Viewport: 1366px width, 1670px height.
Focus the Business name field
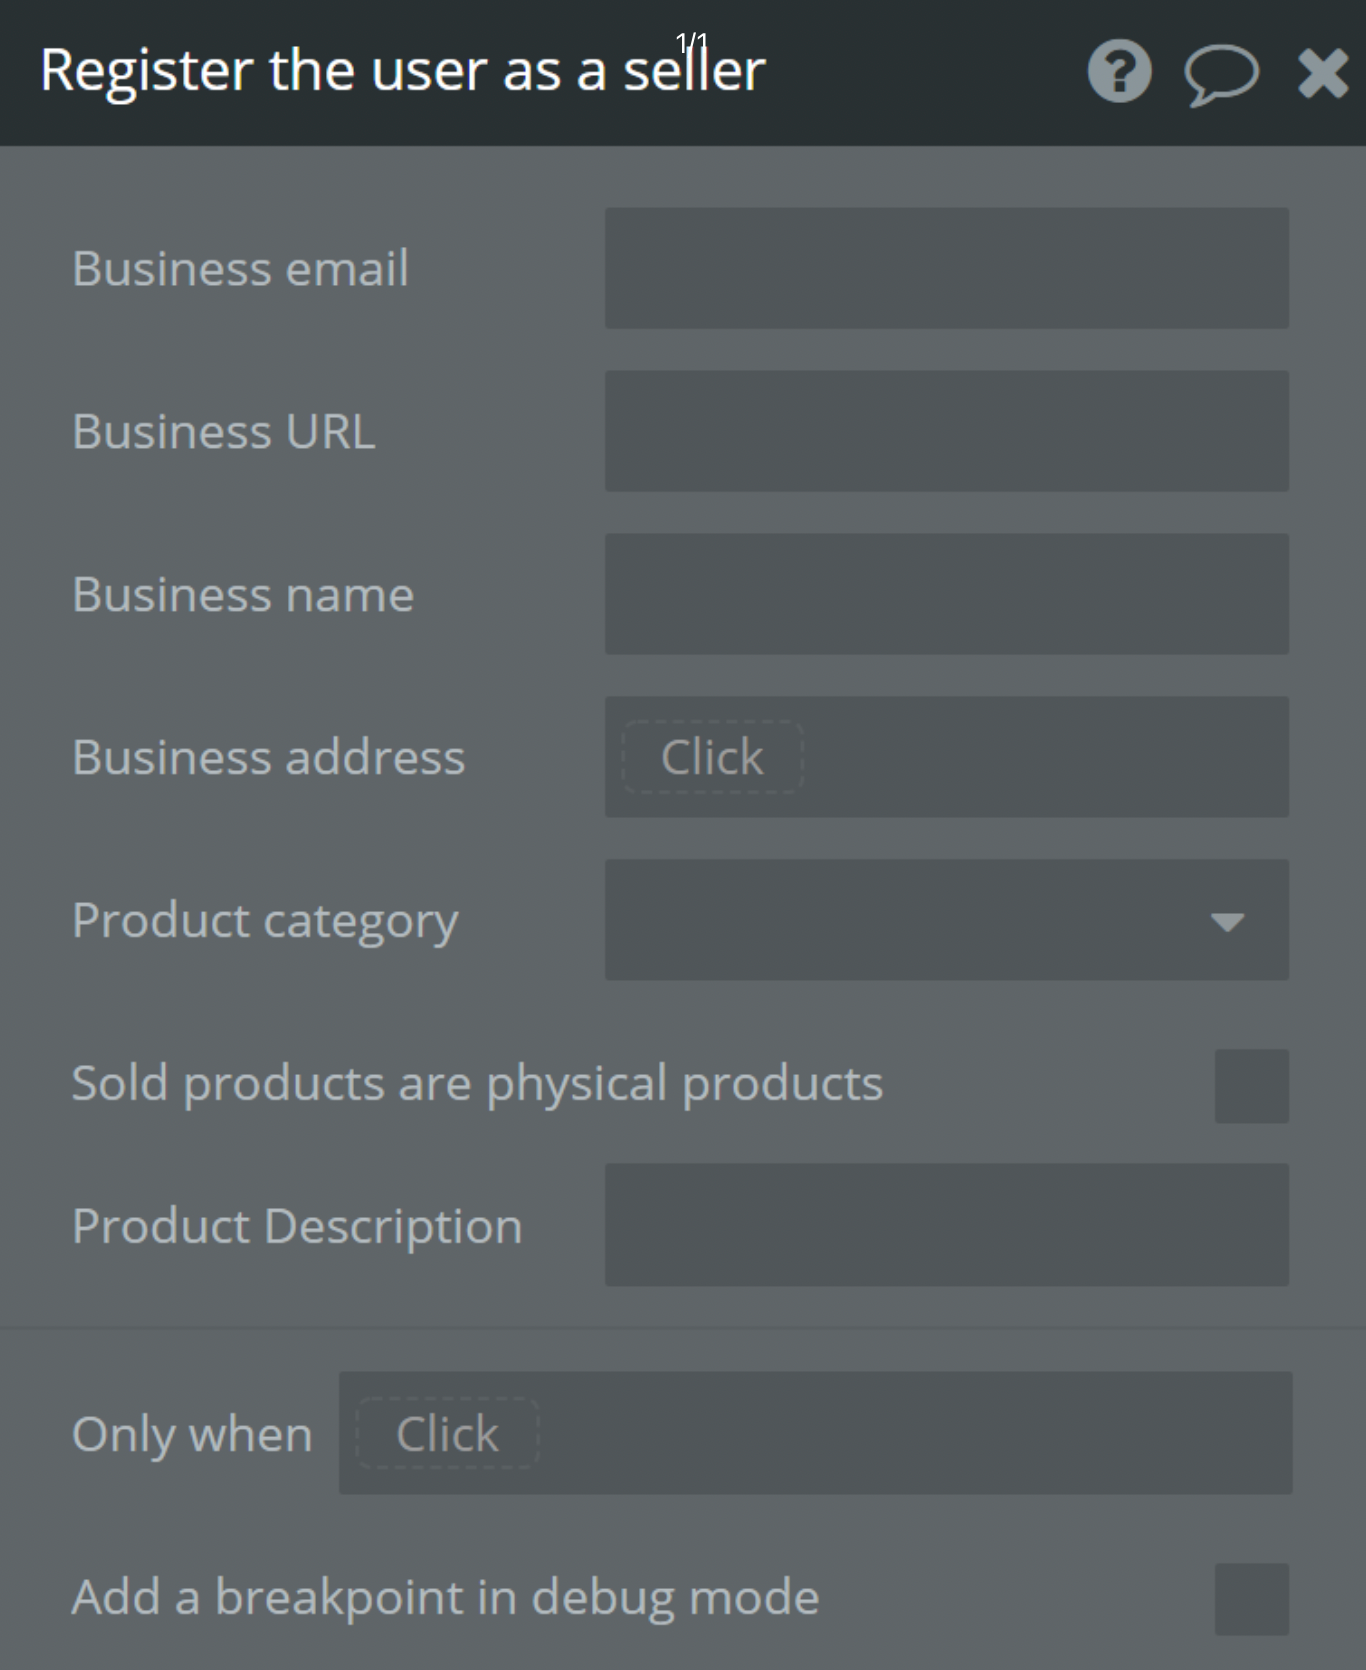[946, 594]
